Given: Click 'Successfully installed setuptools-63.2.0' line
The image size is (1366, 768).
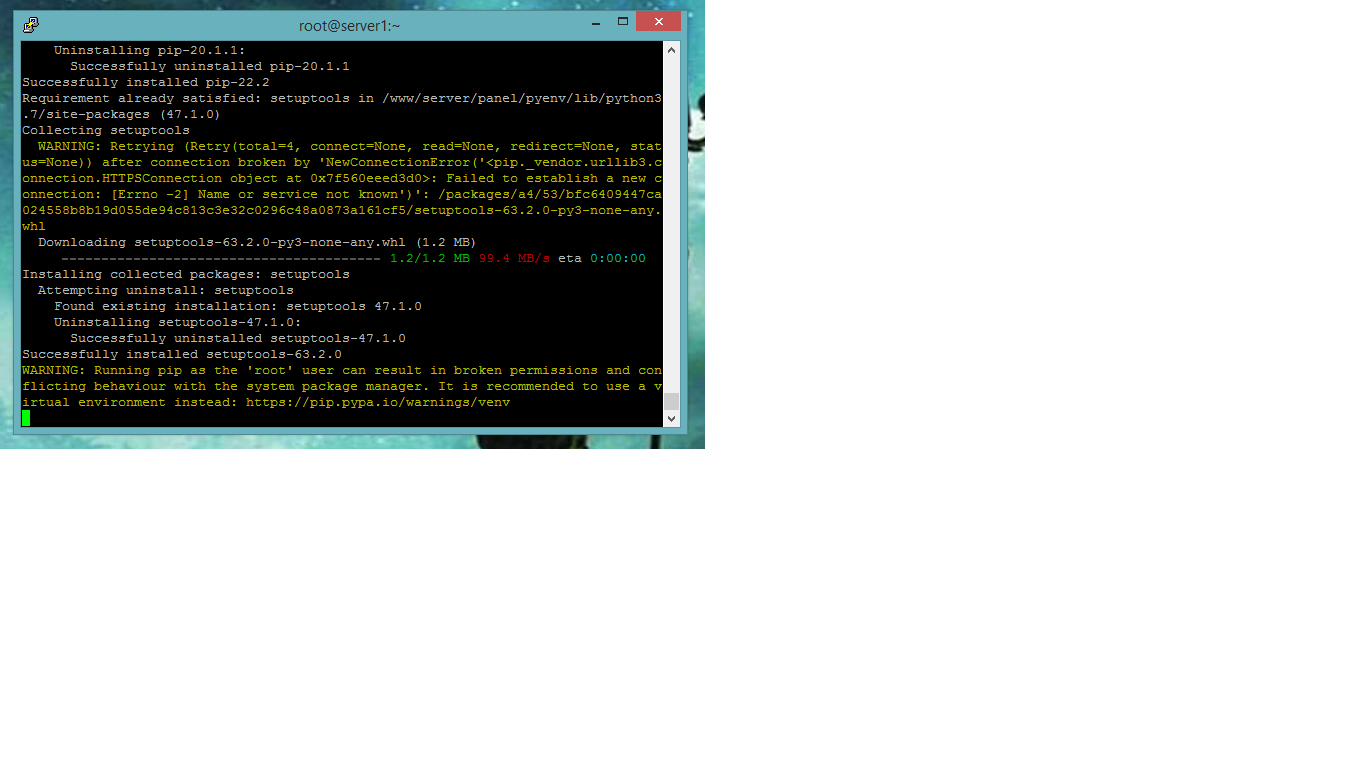Looking at the screenshot, I should click(182, 354).
